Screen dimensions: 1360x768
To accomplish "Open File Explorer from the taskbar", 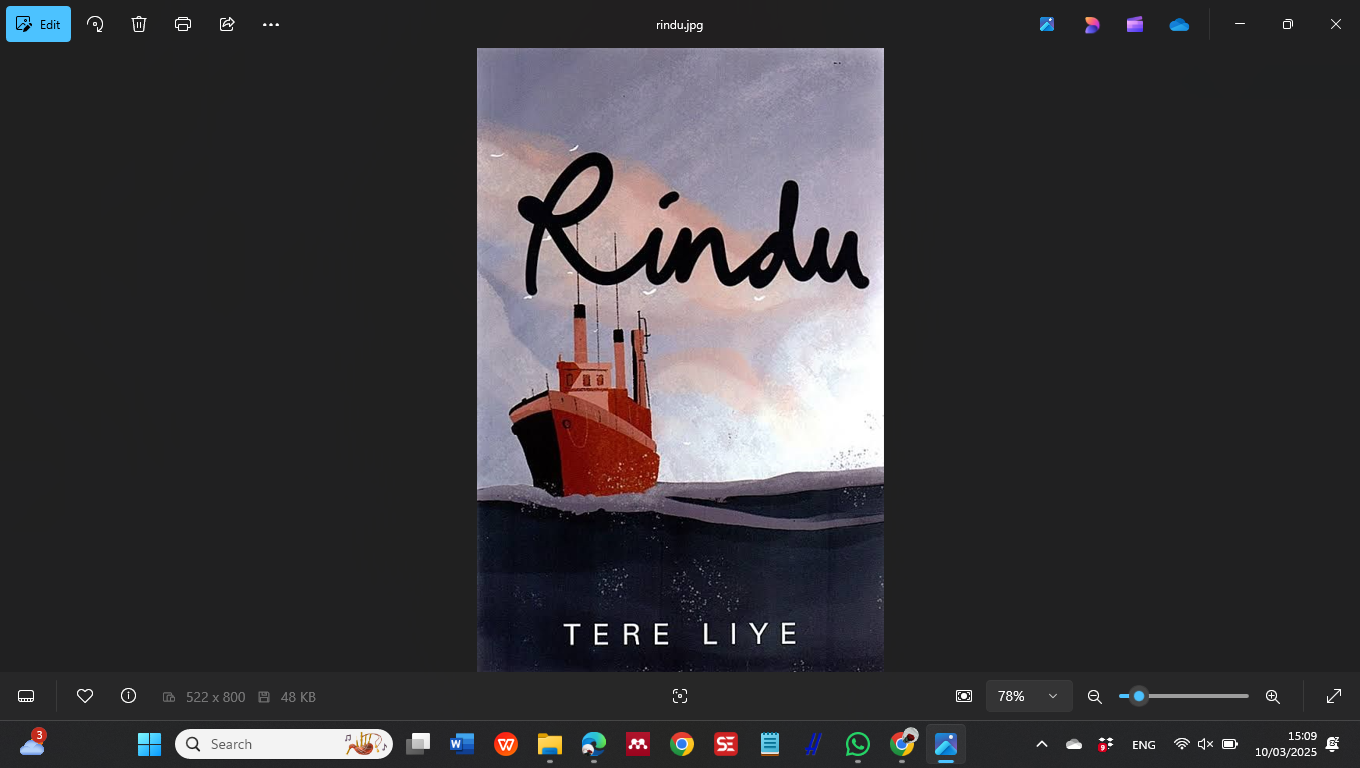I will pyautogui.click(x=550, y=744).
